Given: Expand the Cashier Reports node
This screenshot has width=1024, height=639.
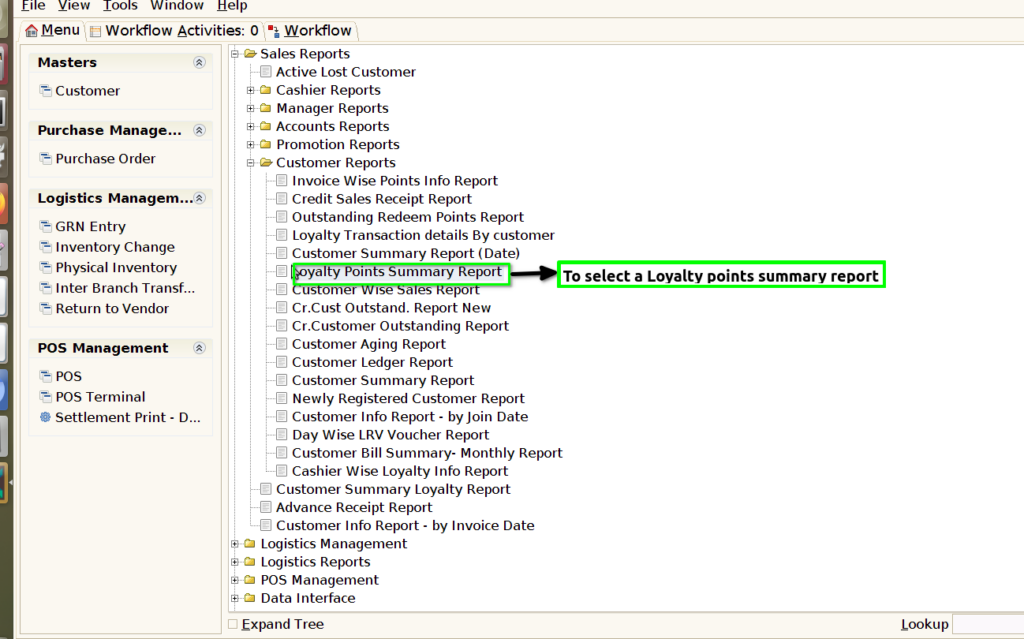Looking at the screenshot, I should click(250, 90).
